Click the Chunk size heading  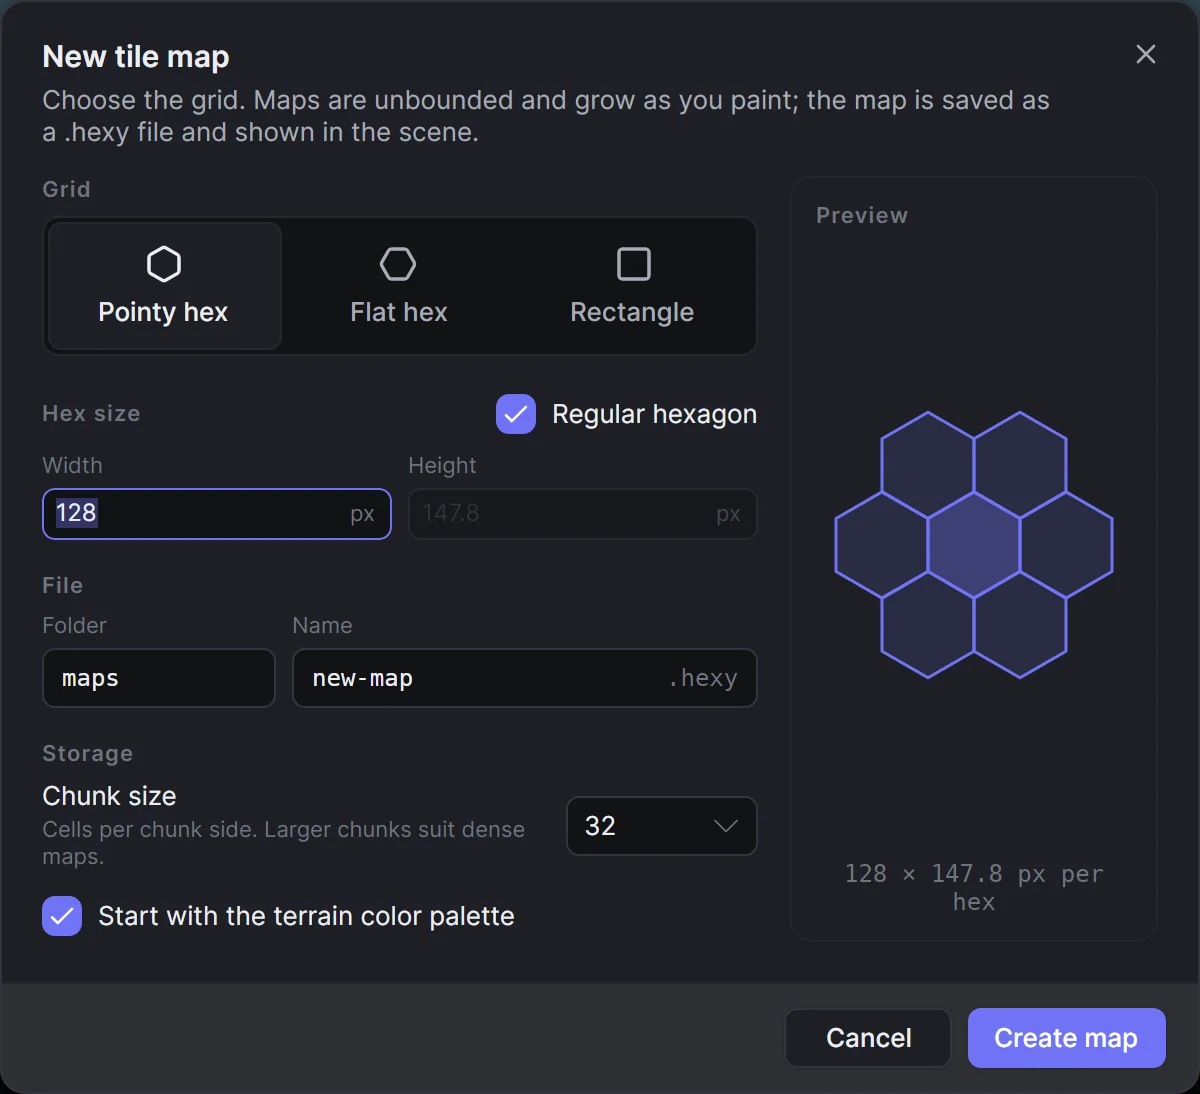[109, 796]
